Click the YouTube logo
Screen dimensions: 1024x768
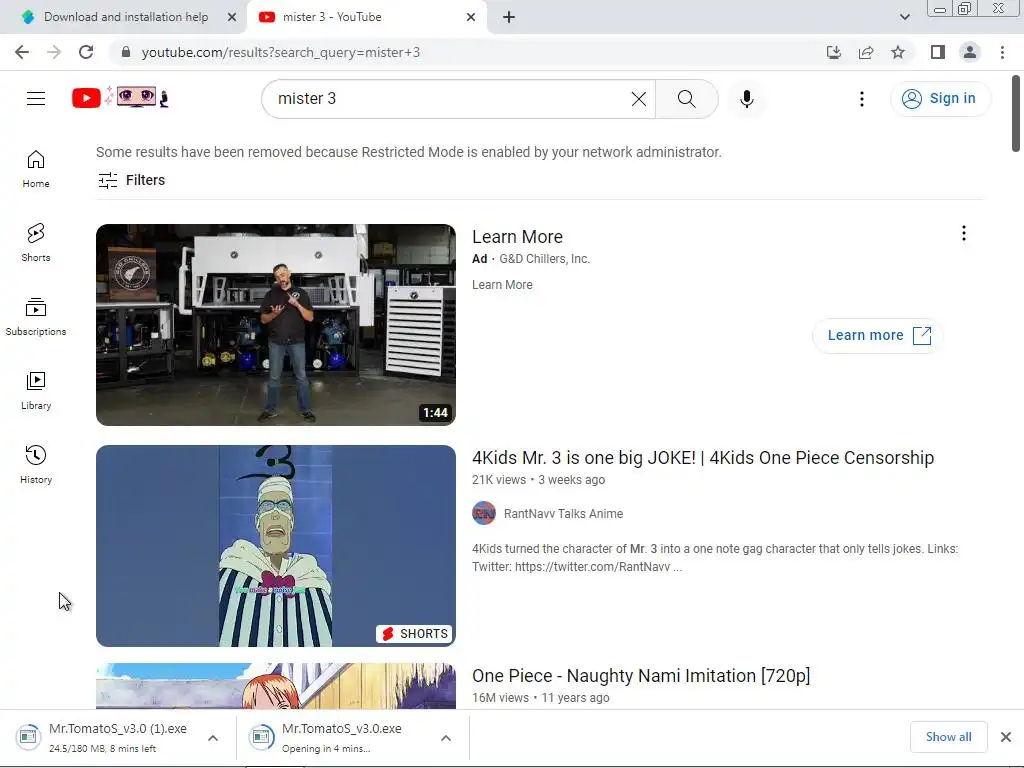[x=120, y=98]
